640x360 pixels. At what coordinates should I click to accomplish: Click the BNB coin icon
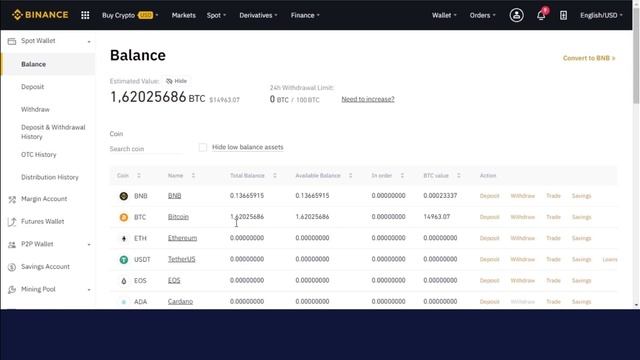[124, 196]
